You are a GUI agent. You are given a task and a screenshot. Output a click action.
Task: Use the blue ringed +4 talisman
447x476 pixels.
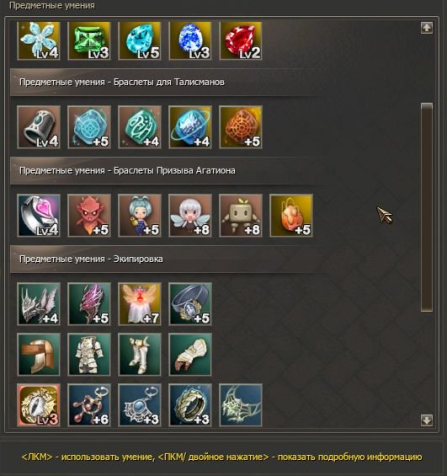(x=190, y=127)
